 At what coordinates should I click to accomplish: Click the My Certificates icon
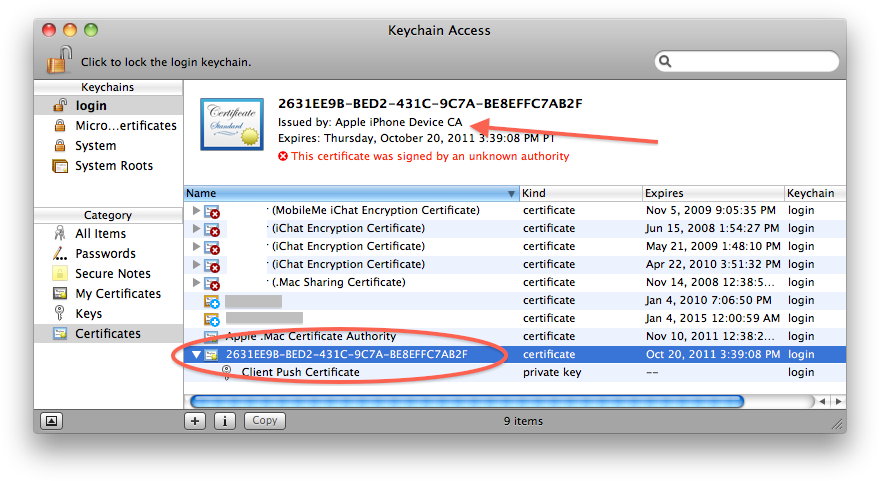pos(60,293)
